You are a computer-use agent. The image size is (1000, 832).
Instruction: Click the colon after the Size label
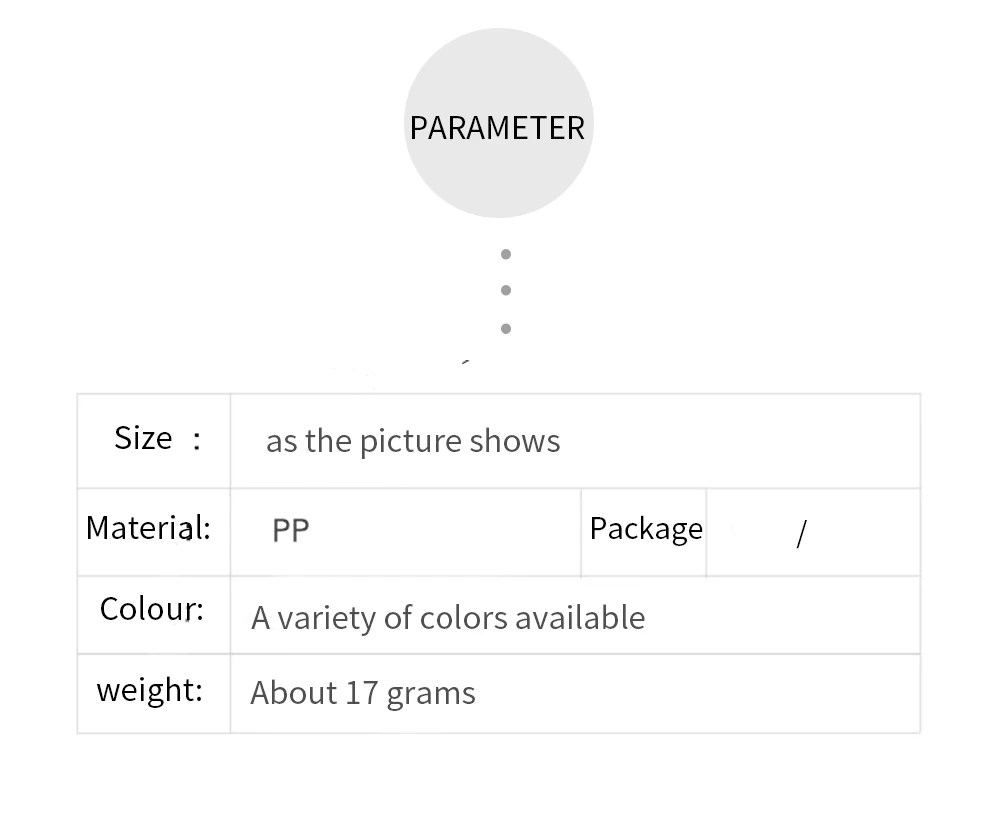point(197,439)
